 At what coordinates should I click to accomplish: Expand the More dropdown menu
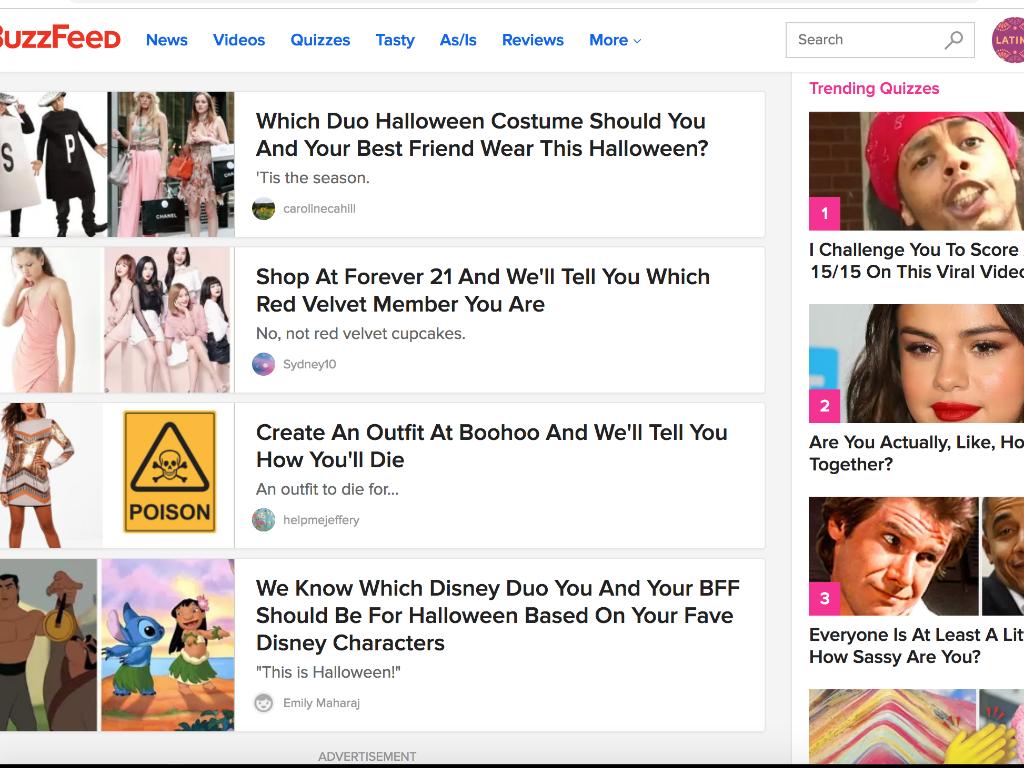pos(614,40)
